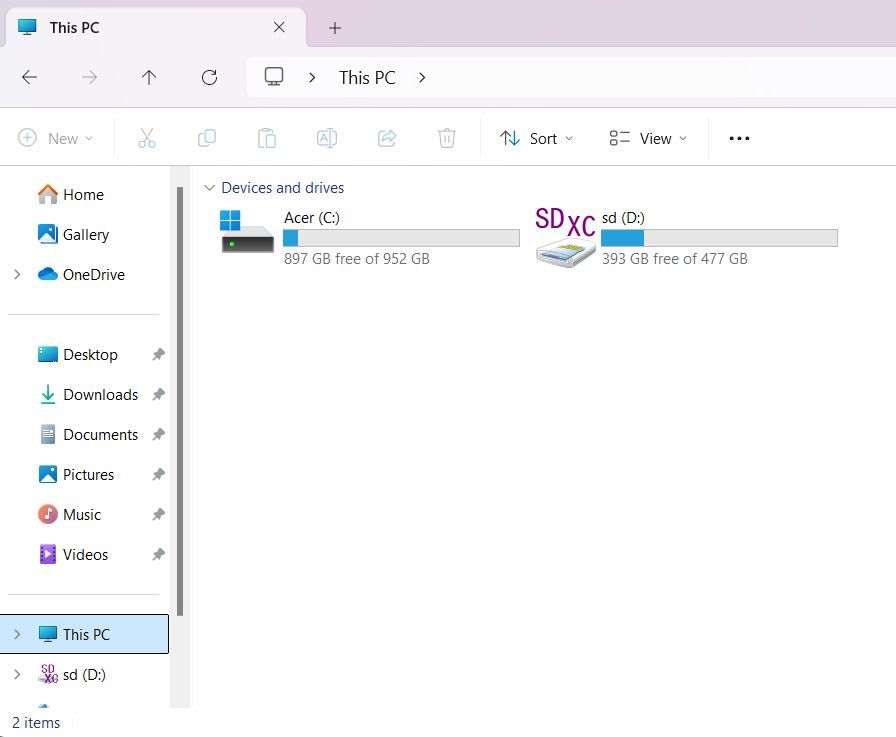Image resolution: width=896 pixels, height=737 pixels.
Task: Go up one folder level
Action: (149, 77)
